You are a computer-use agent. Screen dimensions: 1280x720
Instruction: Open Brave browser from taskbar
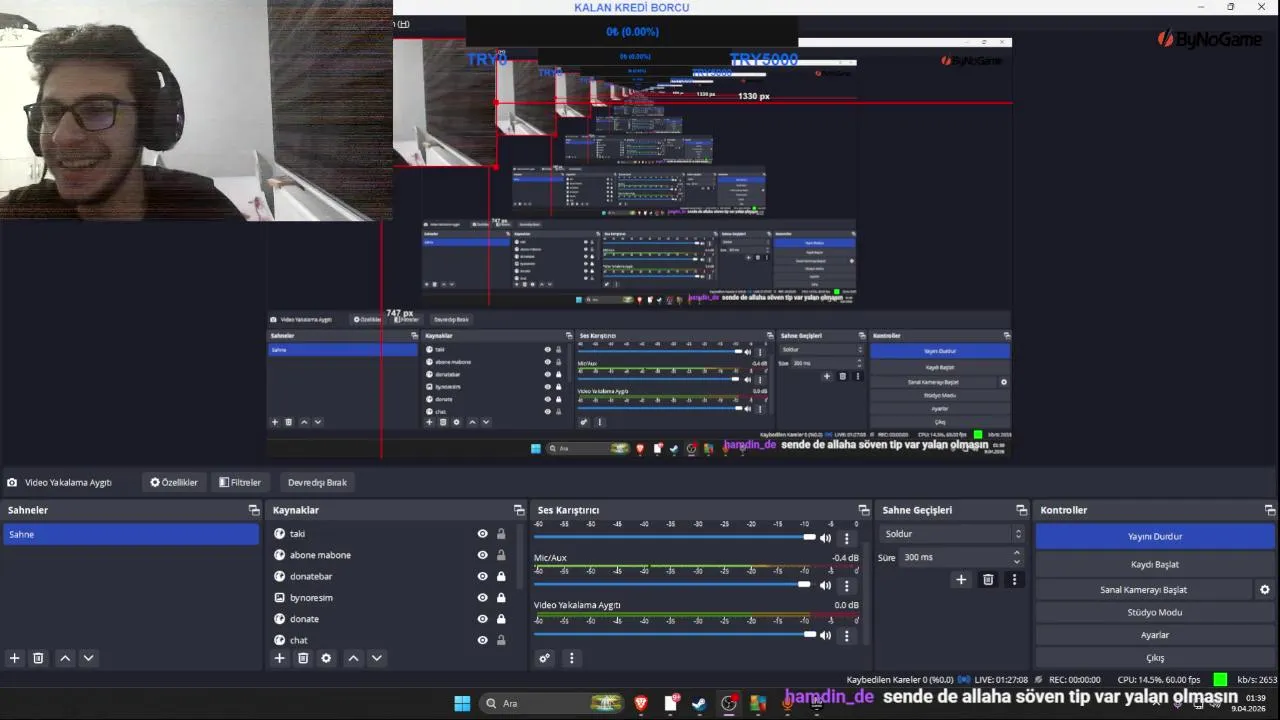tap(641, 703)
